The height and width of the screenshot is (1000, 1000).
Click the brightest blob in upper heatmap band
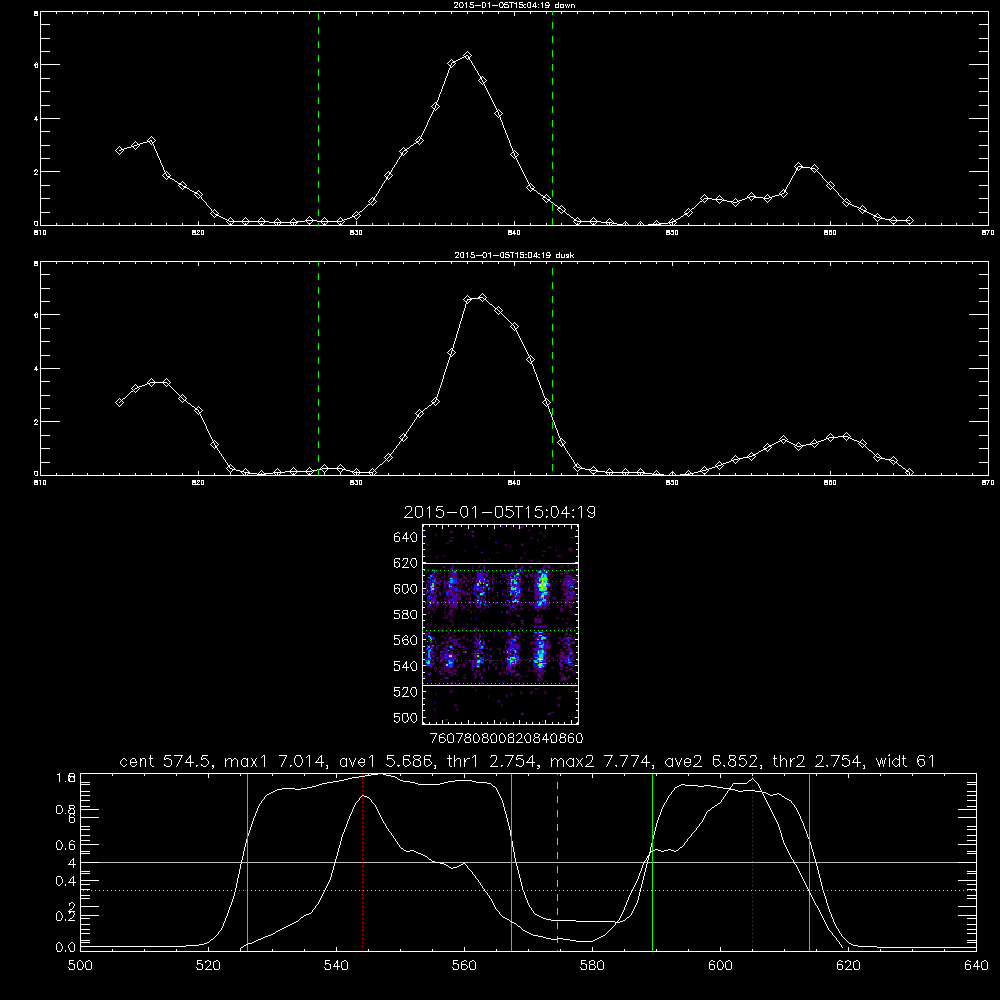543,585
